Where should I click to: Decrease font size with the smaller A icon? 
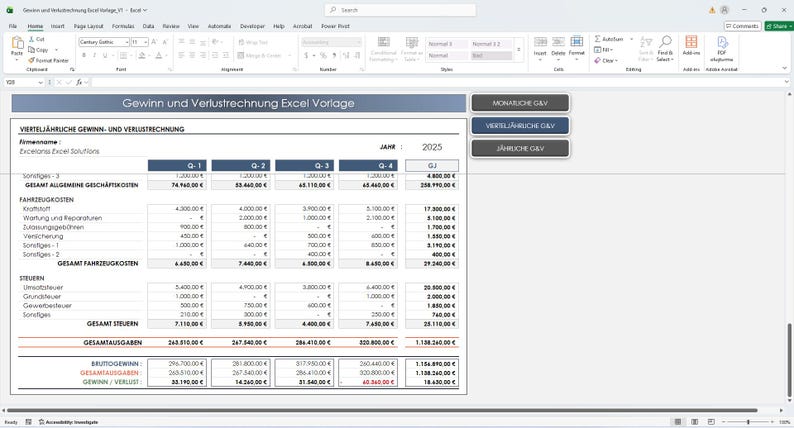165,42
